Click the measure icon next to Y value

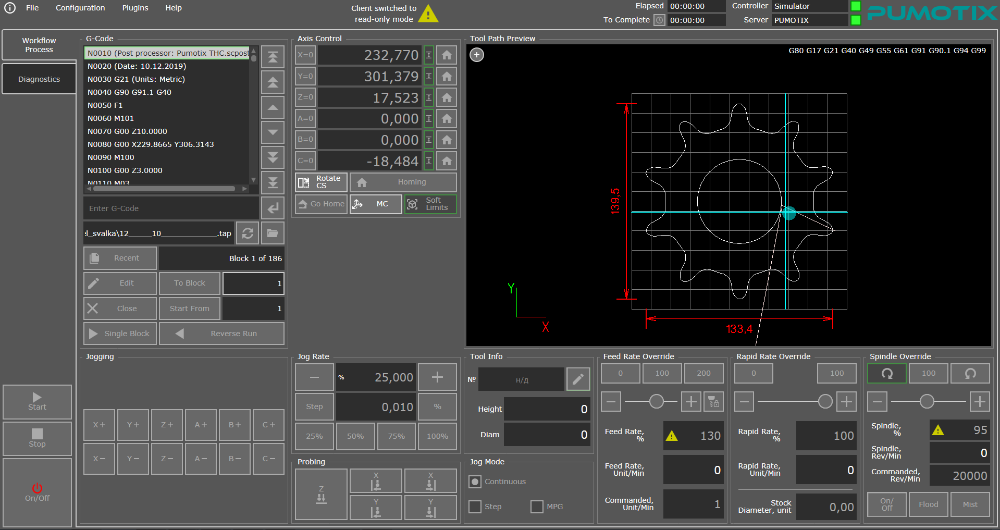point(429,77)
